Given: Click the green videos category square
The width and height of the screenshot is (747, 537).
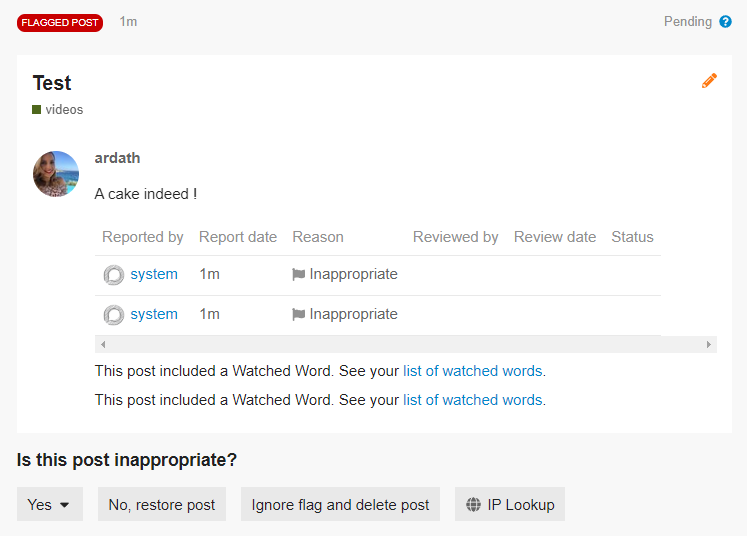Looking at the screenshot, I should [x=36, y=110].
